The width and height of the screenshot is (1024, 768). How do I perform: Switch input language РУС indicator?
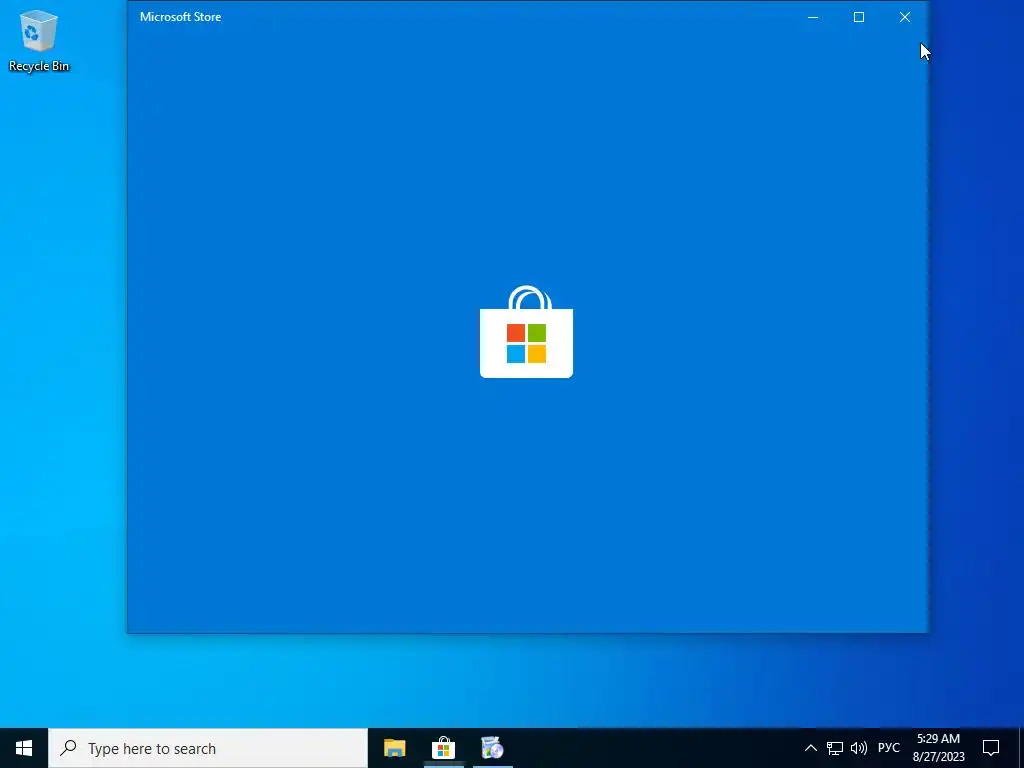[x=889, y=748]
